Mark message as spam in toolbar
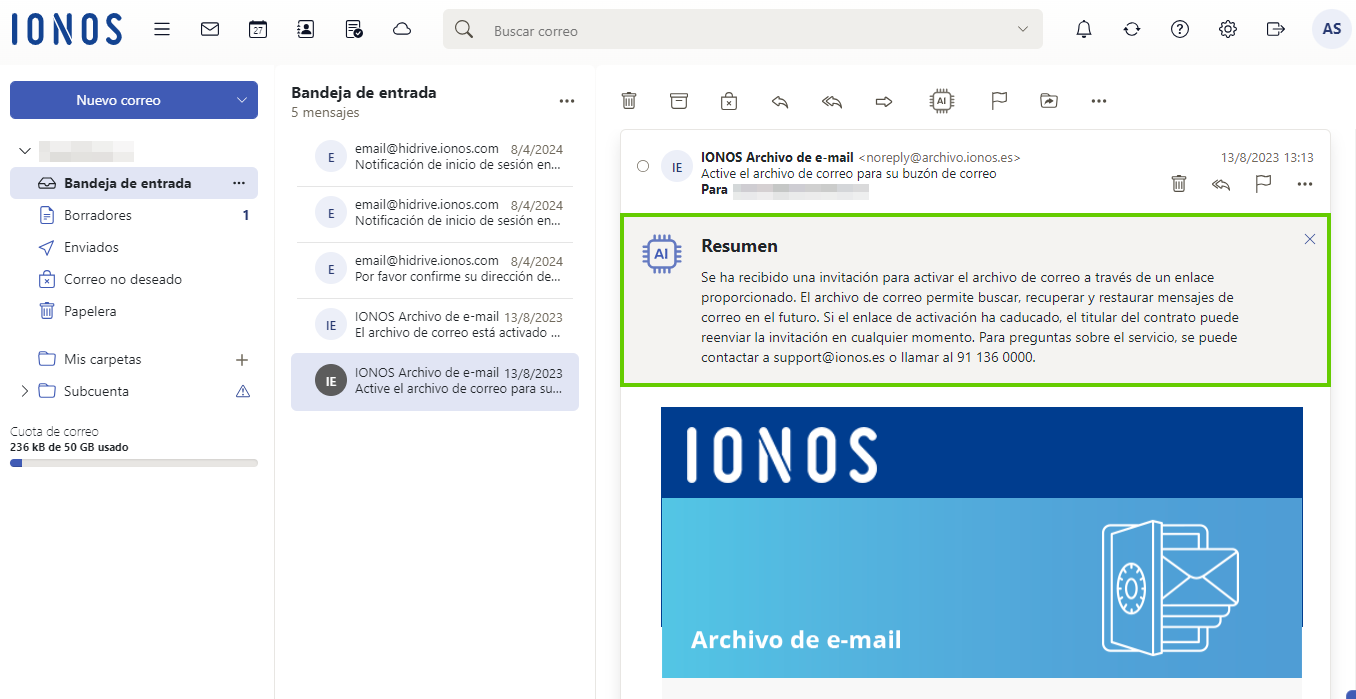This screenshot has width=1356, height=699. click(x=729, y=100)
